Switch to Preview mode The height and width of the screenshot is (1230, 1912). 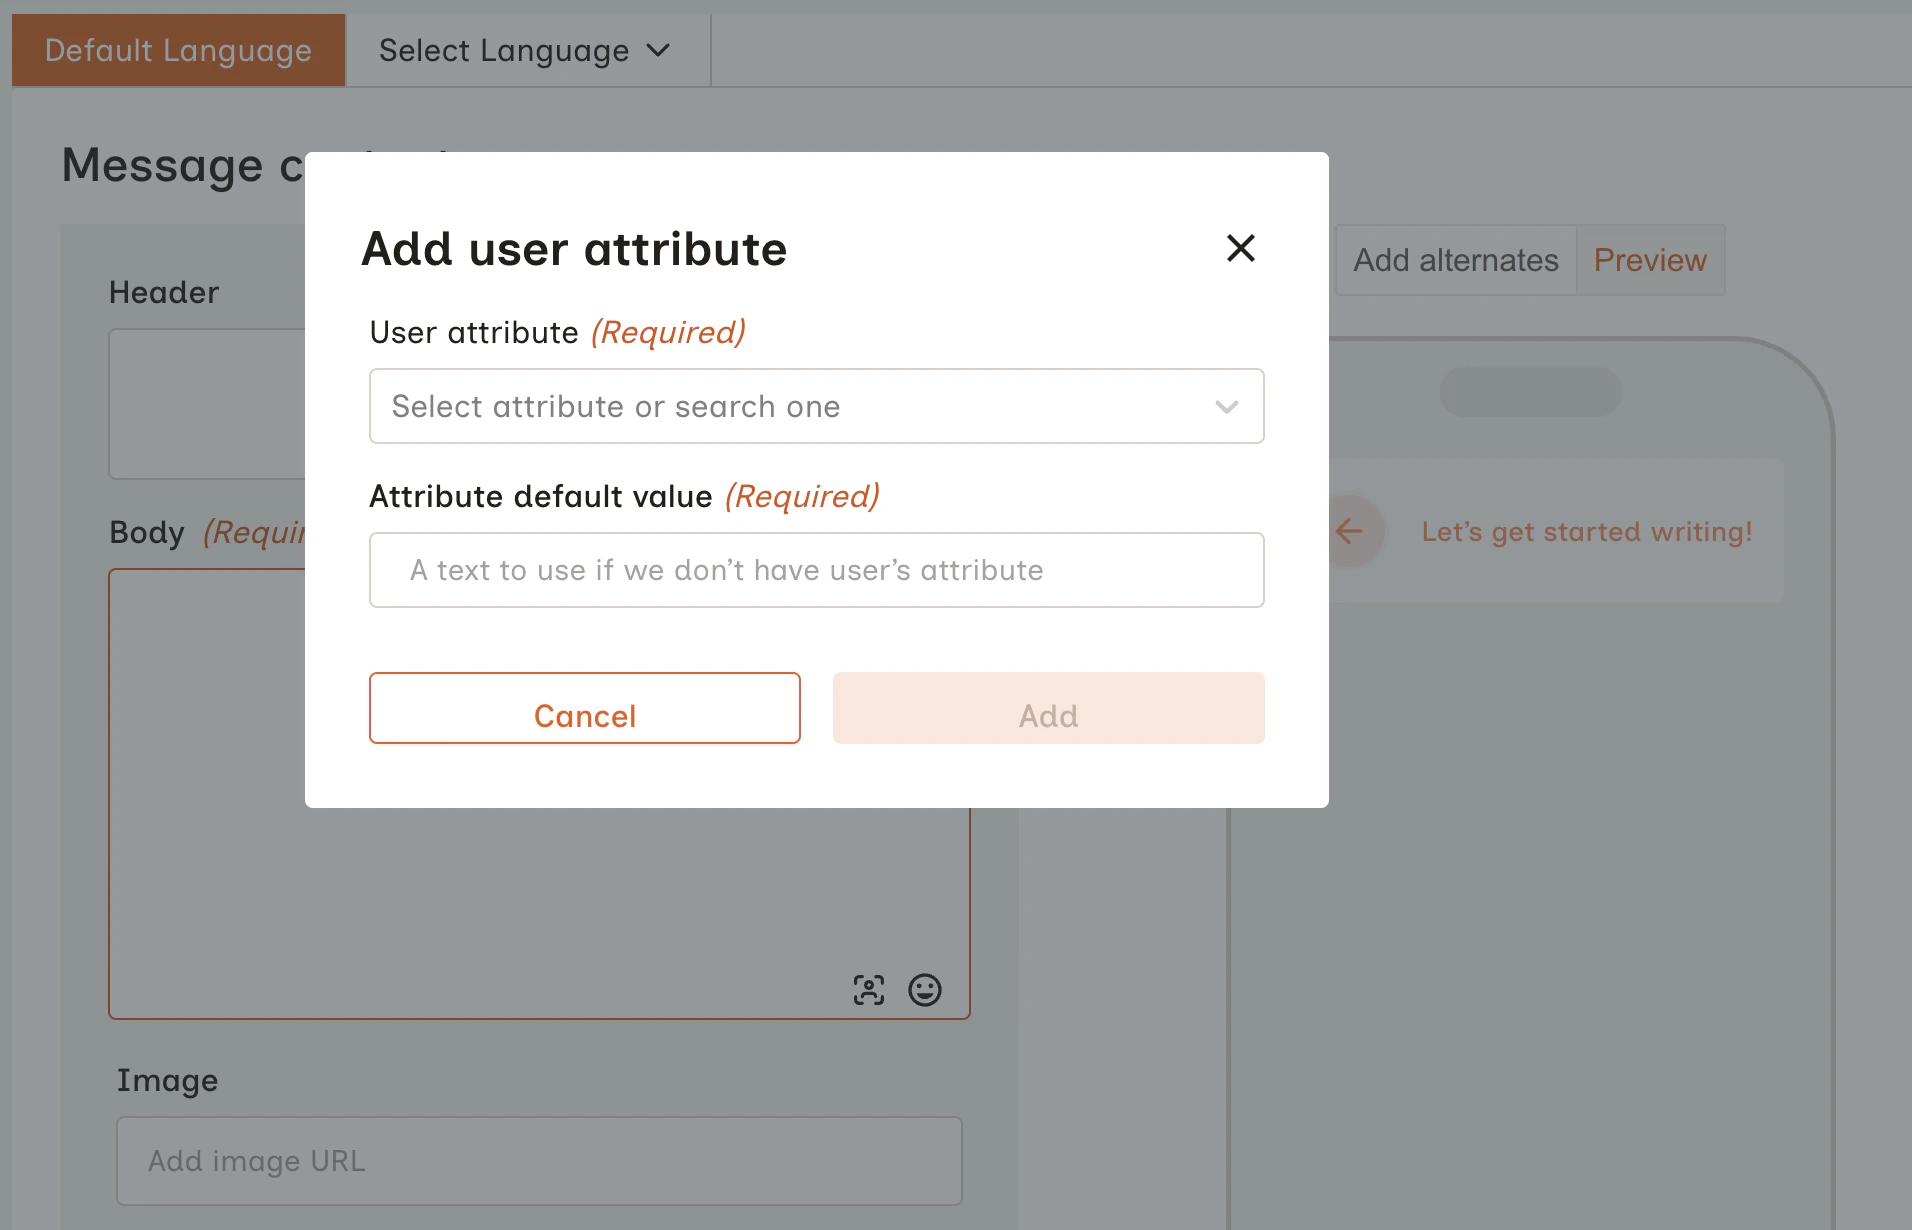tap(1650, 260)
